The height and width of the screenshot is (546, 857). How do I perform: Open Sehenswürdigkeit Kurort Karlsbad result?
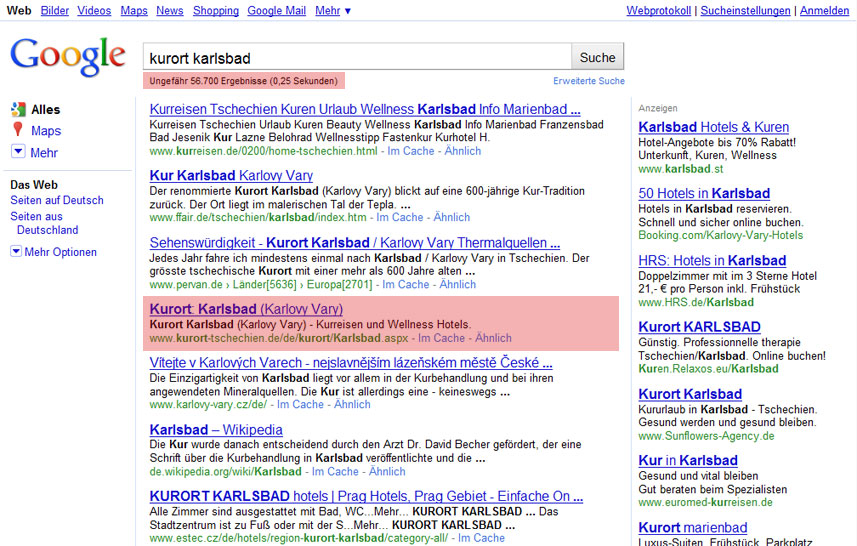pyautogui.click(x=355, y=243)
